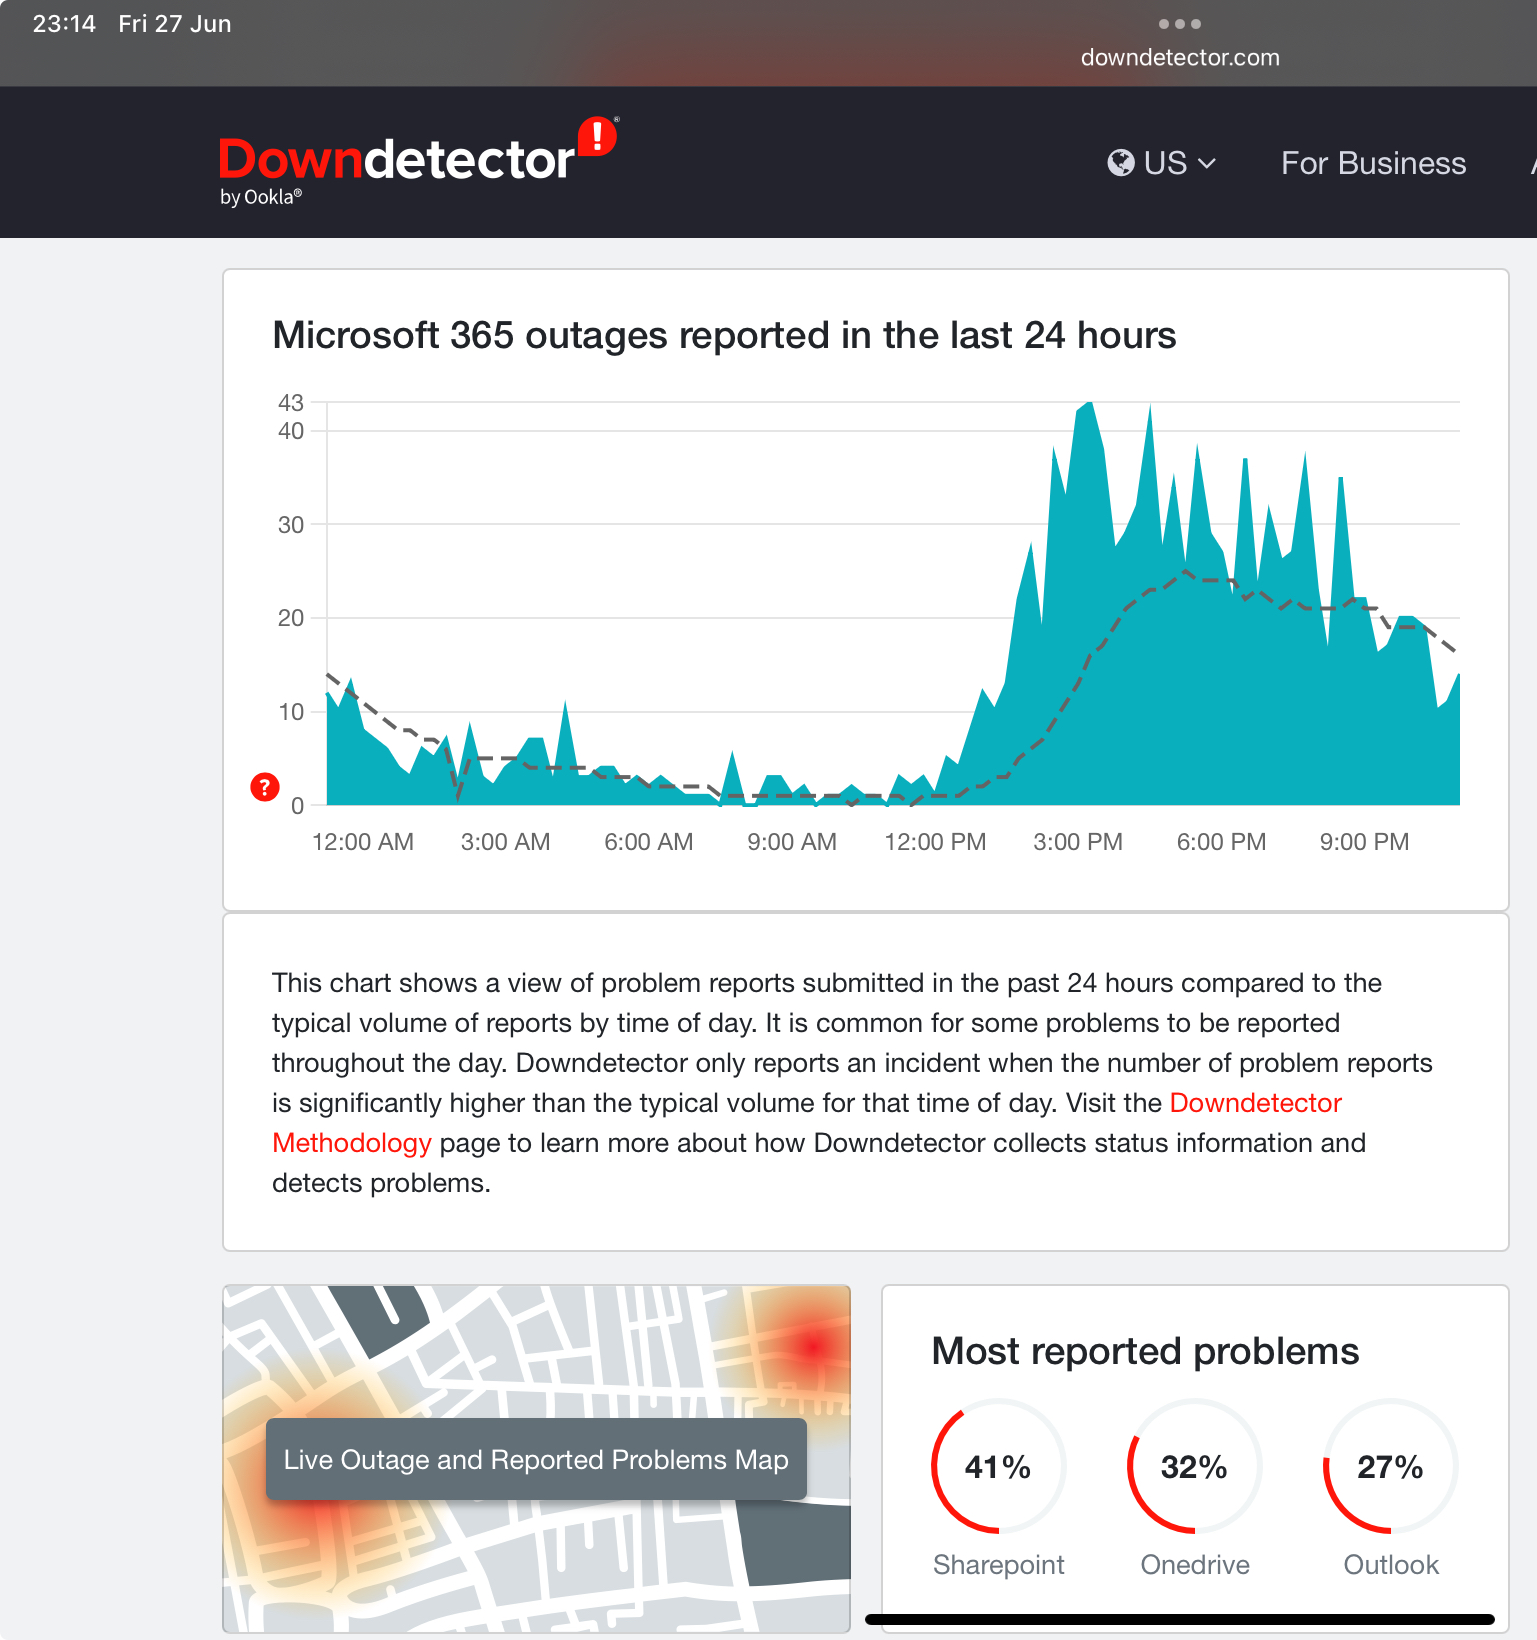Click the Most reported problems heading
The width and height of the screenshot is (1537, 1640).
click(x=1145, y=1351)
